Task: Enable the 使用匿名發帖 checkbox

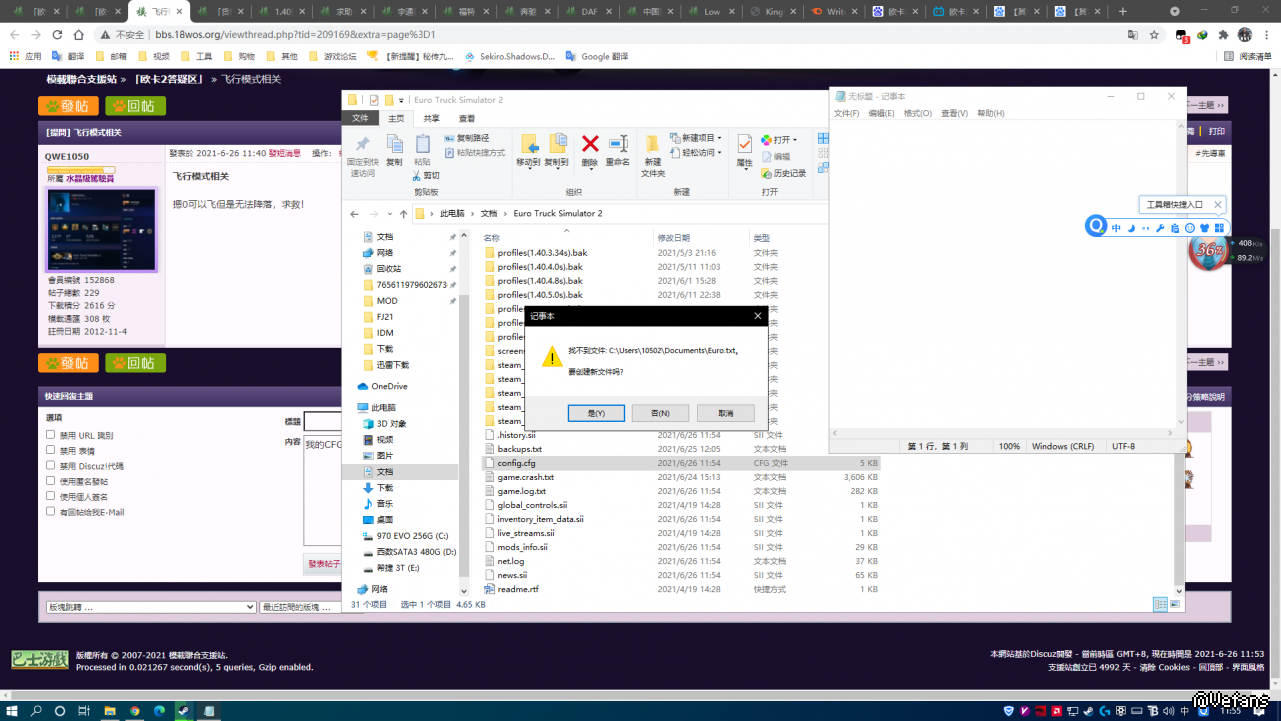Action: (x=51, y=481)
